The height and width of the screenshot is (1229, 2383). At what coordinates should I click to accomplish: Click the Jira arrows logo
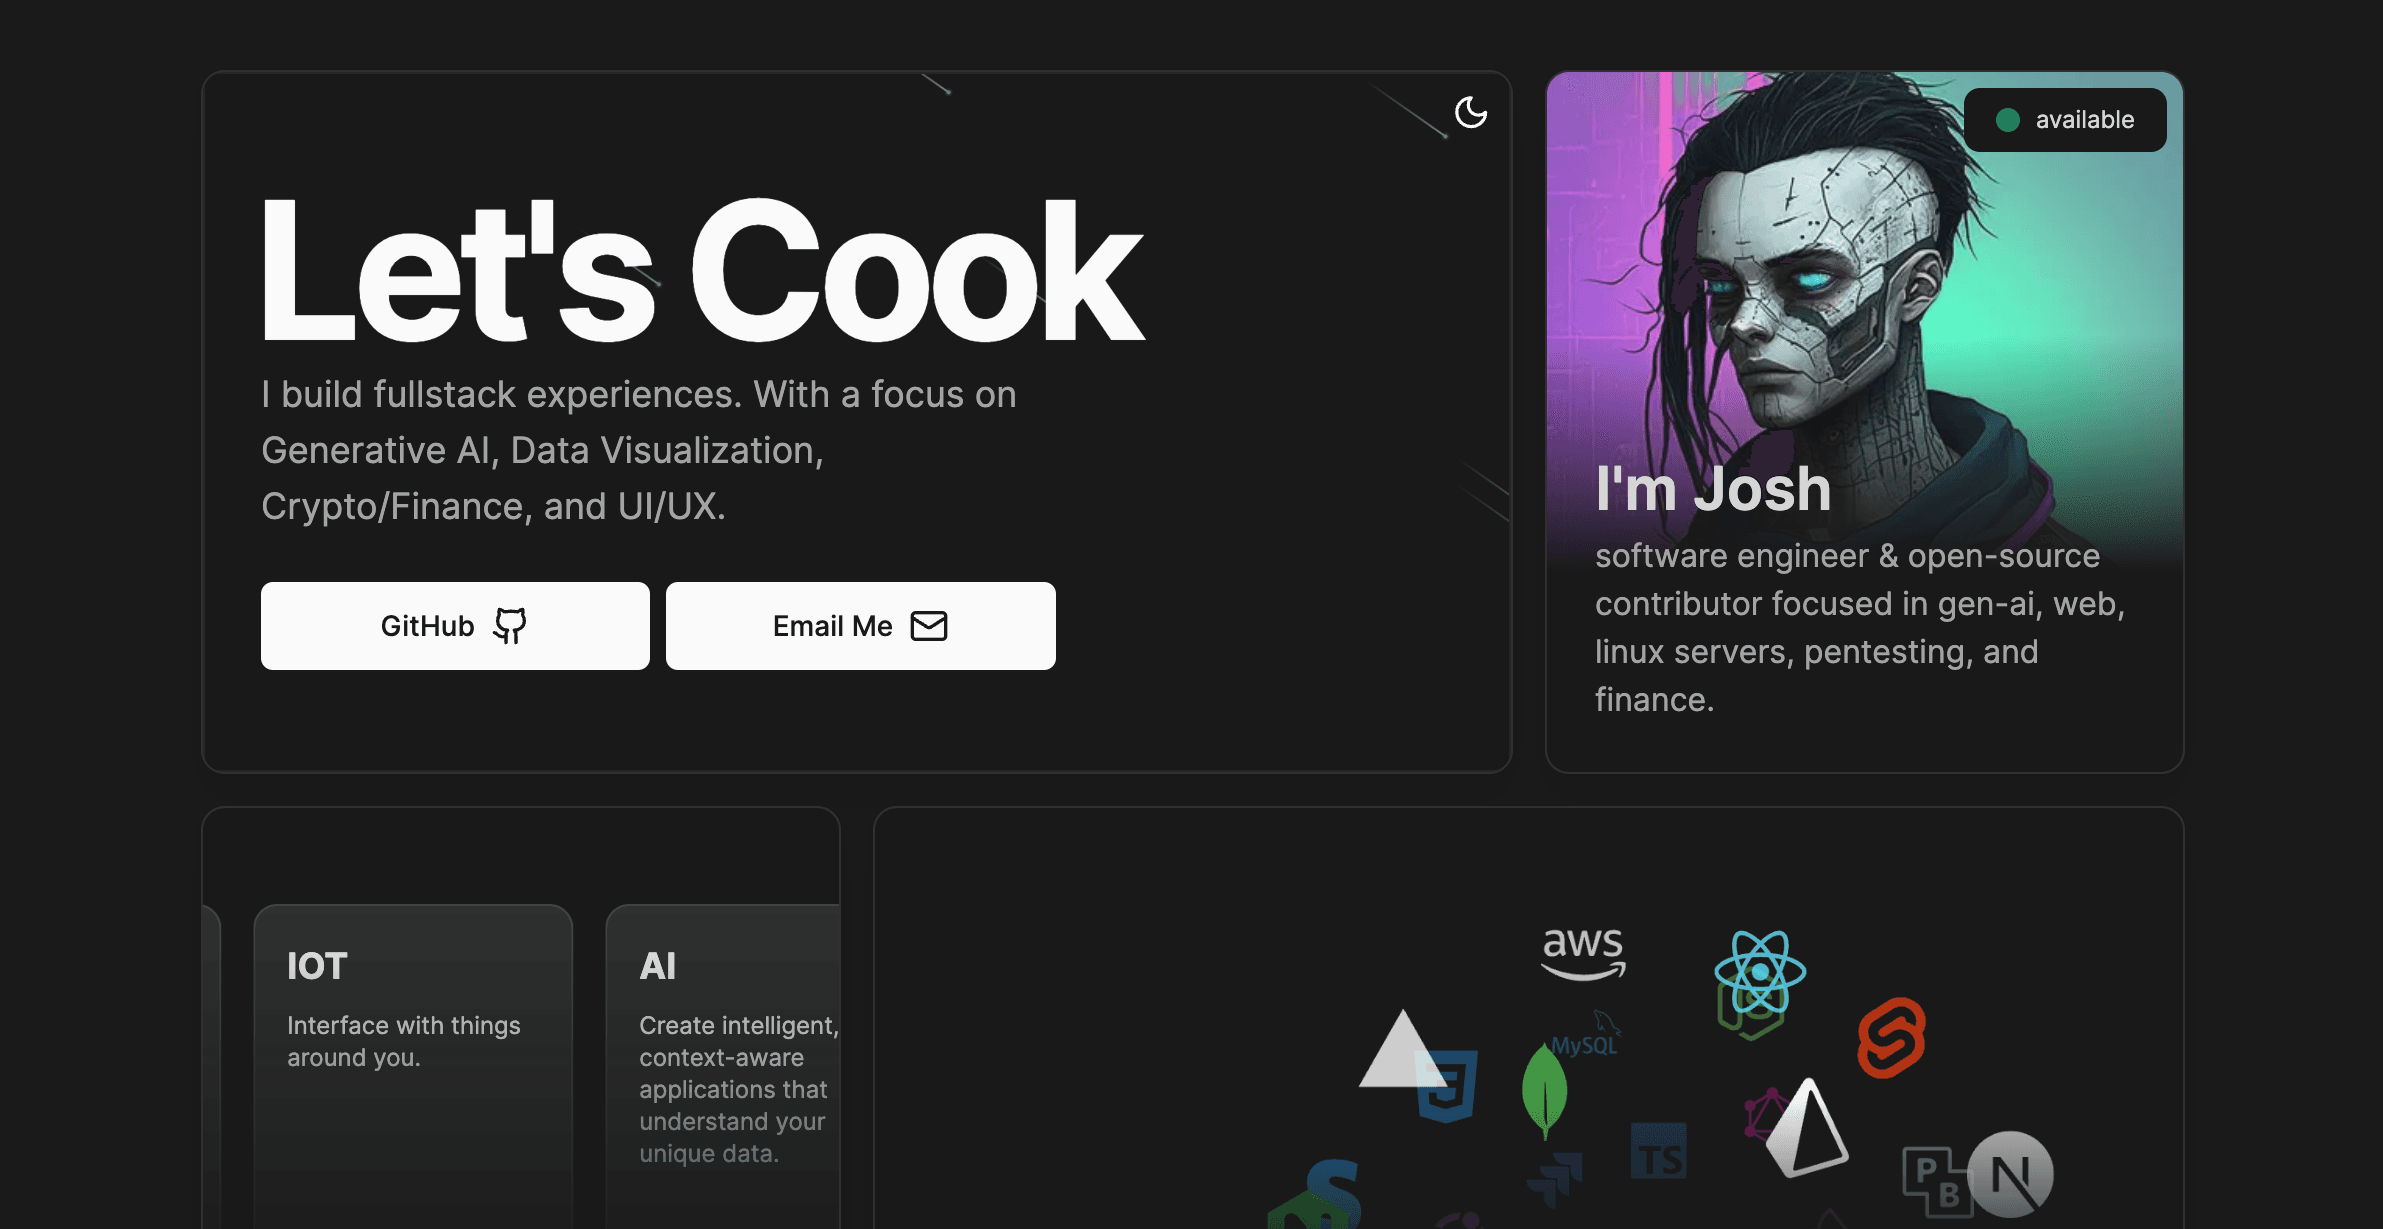[1556, 1178]
